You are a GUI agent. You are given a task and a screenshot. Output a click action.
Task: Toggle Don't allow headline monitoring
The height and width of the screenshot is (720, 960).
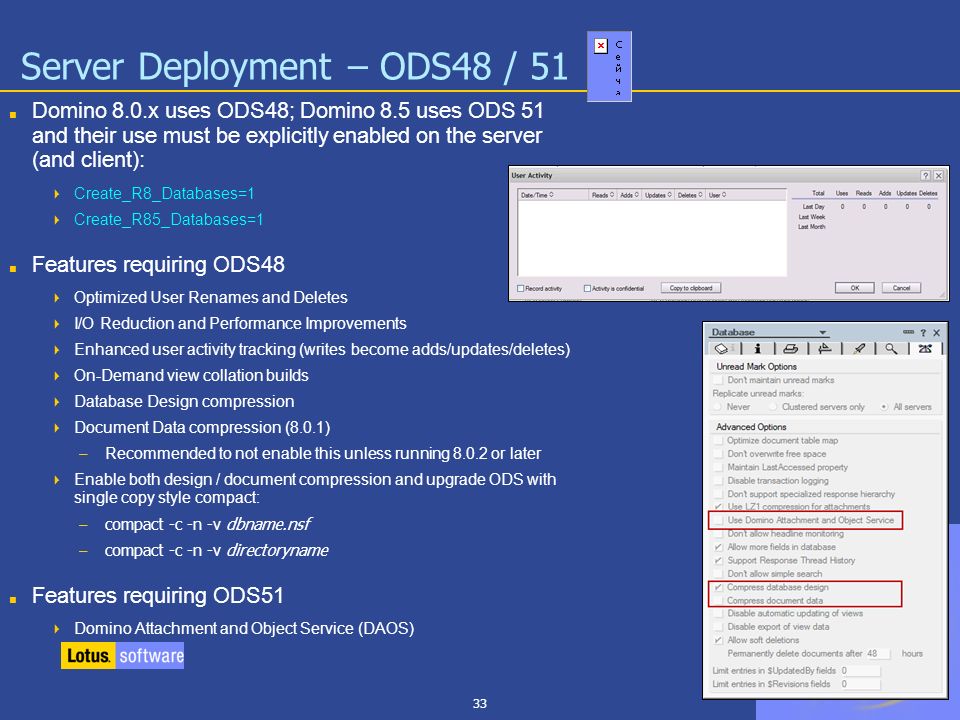point(719,534)
